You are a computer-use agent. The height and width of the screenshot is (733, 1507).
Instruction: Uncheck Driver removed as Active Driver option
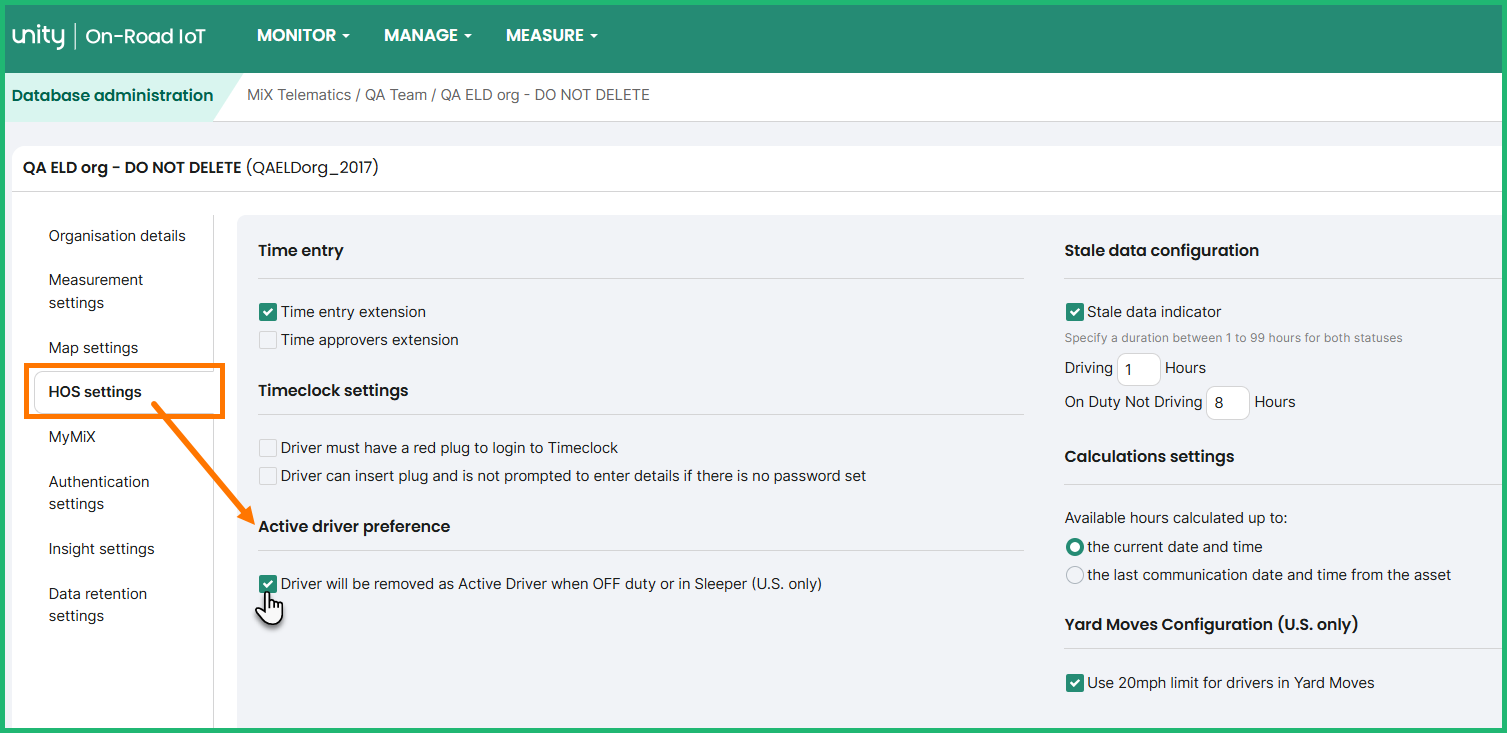pos(268,584)
